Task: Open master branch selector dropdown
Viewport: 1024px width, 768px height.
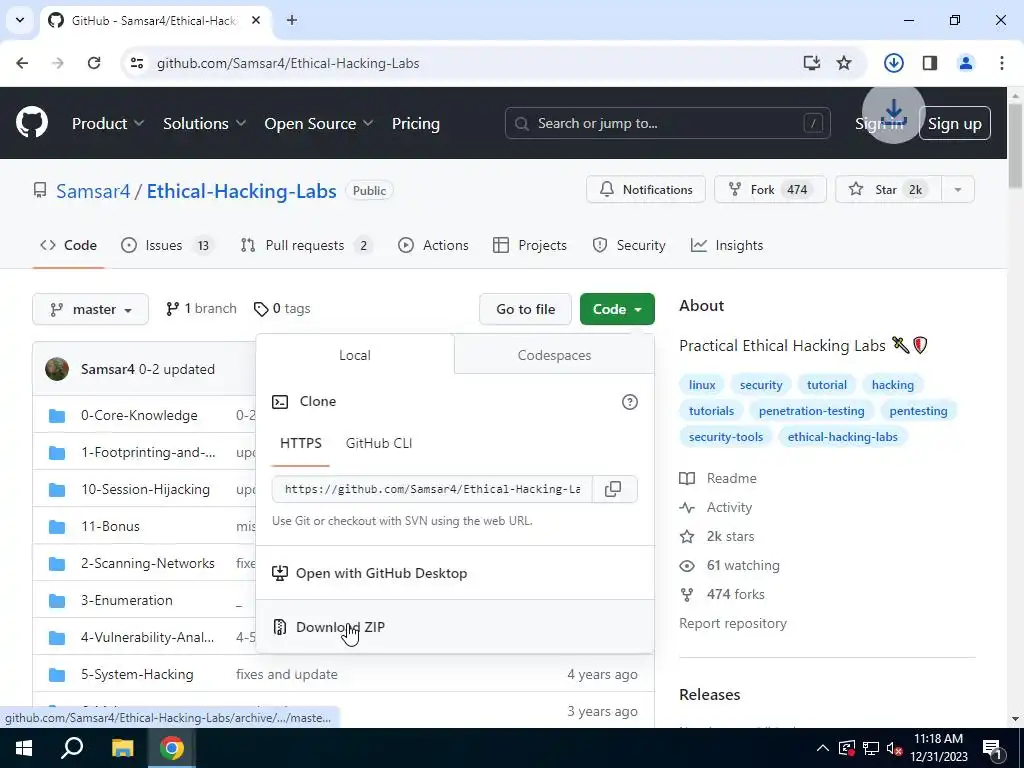Action: pyautogui.click(x=91, y=309)
